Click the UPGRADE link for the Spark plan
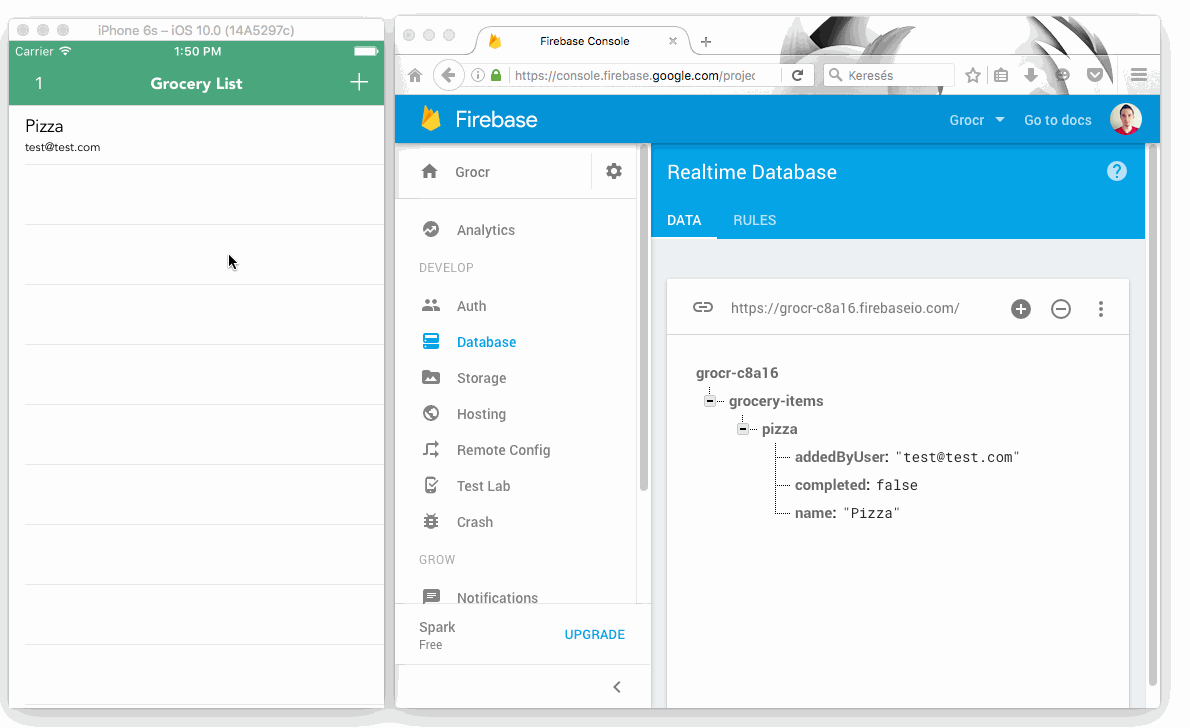Image resolution: width=1190 pixels, height=728 pixels. pyautogui.click(x=594, y=634)
